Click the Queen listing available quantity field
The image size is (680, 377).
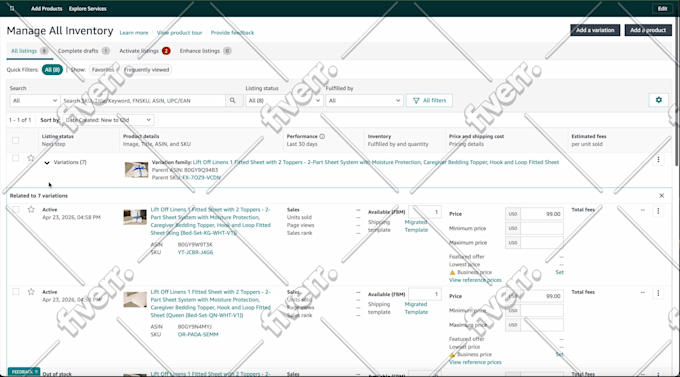pyautogui.click(x=425, y=294)
